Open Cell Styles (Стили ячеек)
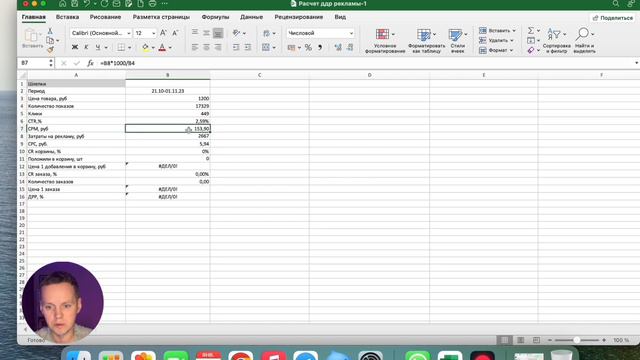Screen dimensions: 640x360 pos(458,41)
